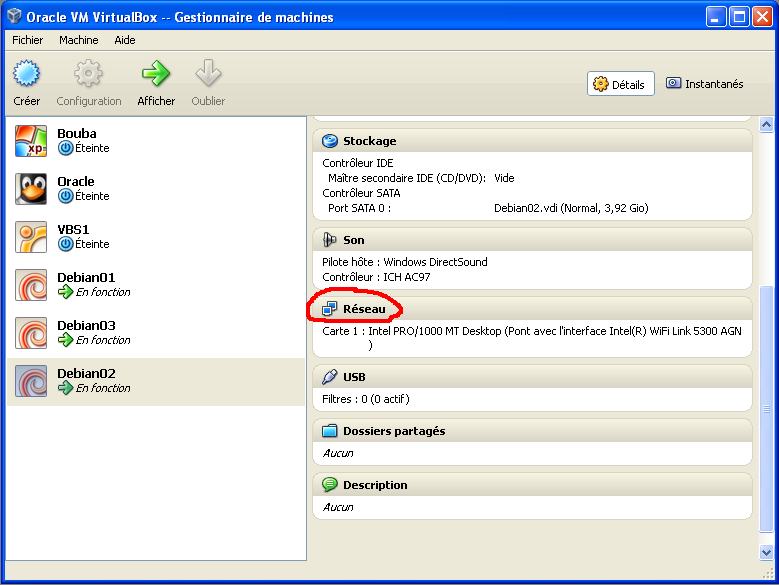779x585 pixels.
Task: Click Aucun under Dossiers partagés
Action: tap(338, 453)
